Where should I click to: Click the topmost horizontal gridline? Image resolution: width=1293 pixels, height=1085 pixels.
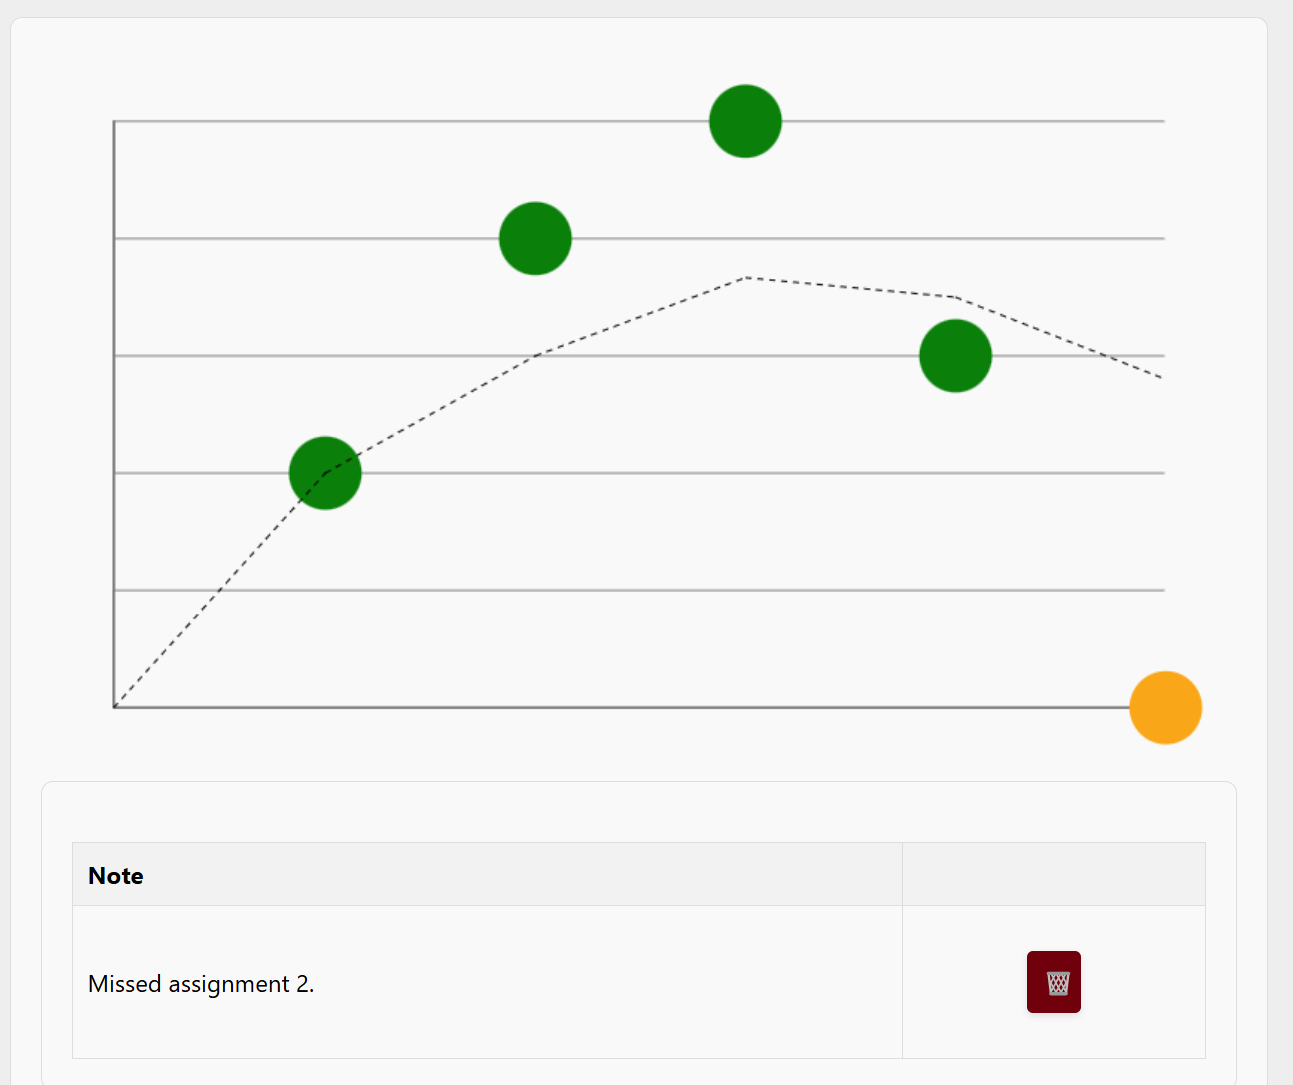(950, 121)
